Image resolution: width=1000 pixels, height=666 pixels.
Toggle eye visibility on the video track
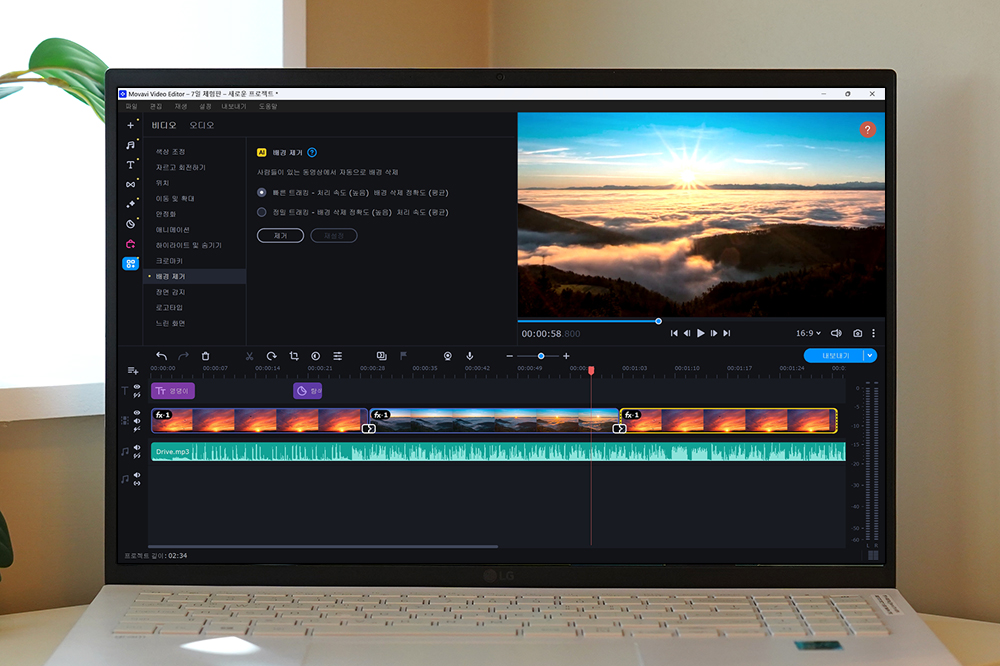click(x=136, y=413)
